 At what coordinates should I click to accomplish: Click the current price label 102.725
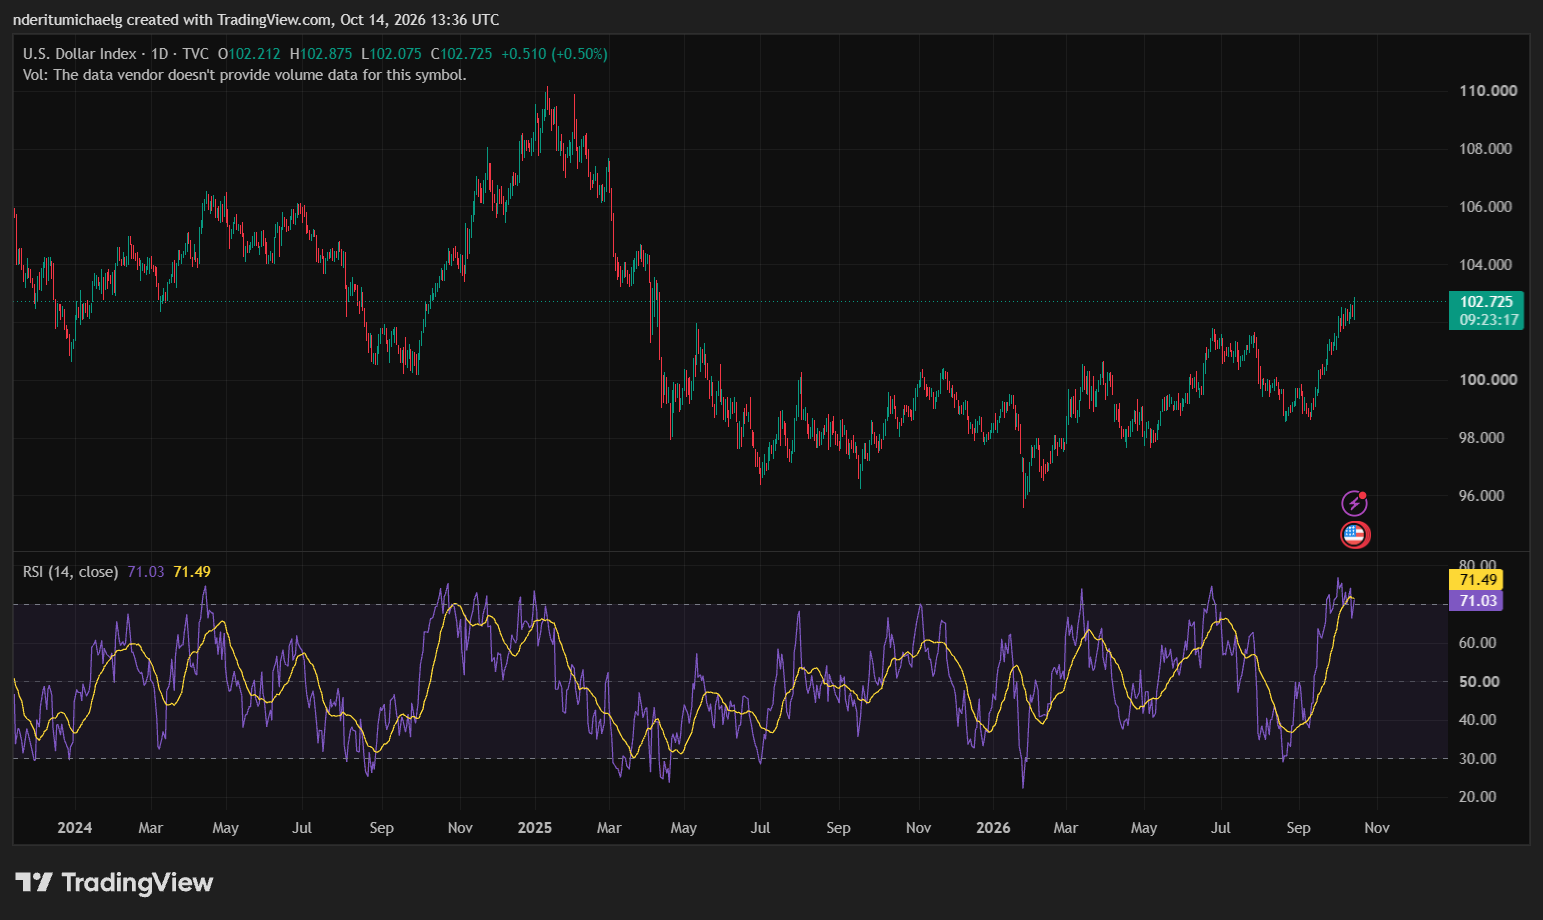(x=1486, y=302)
